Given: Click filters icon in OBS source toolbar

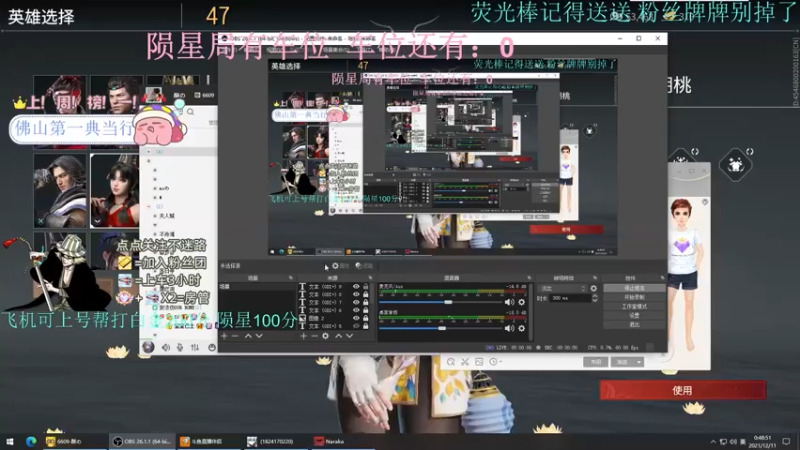Looking at the screenshot, I should [359, 266].
